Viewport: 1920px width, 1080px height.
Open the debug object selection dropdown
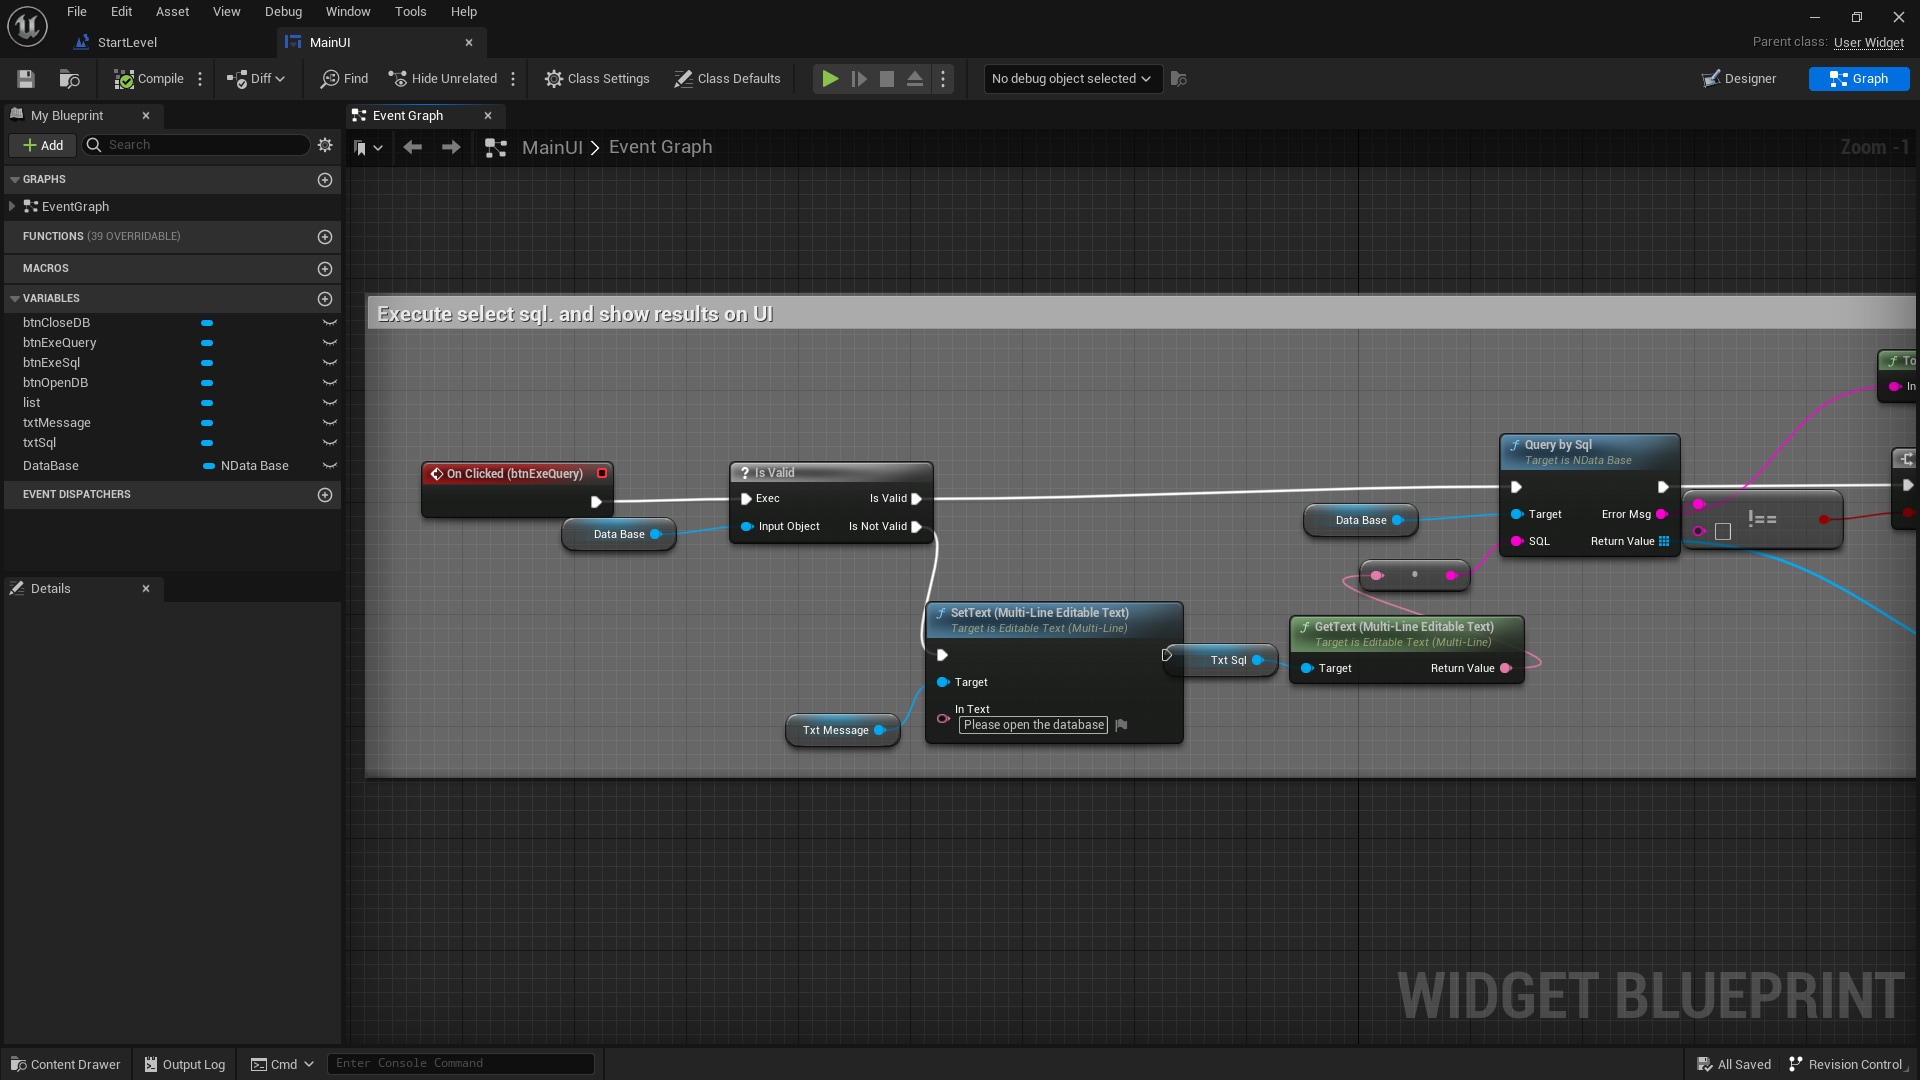(x=1070, y=79)
